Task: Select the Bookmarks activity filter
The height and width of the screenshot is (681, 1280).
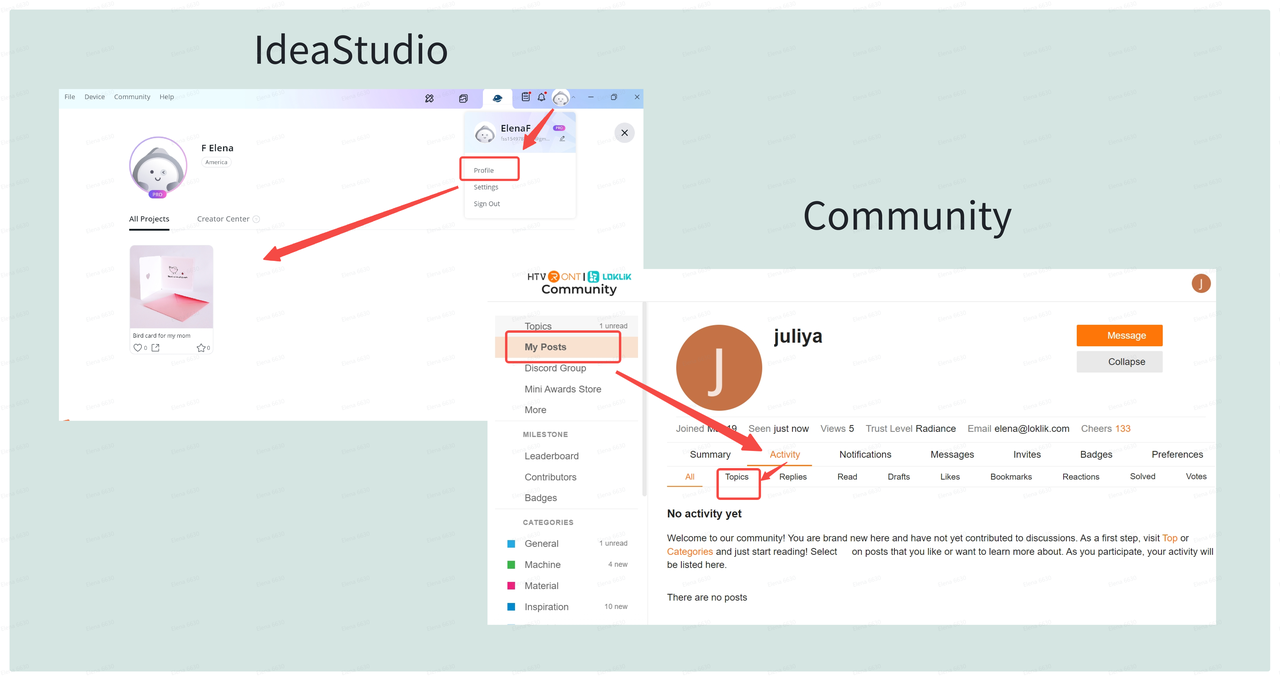Action: pos(1011,477)
